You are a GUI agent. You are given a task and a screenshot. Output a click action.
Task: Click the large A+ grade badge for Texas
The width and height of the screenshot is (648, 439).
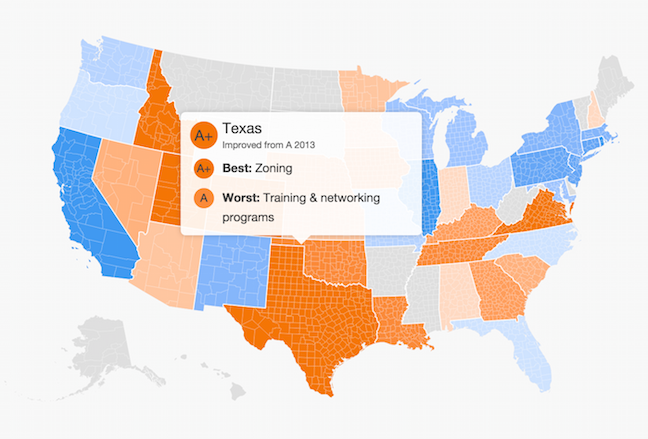204,135
